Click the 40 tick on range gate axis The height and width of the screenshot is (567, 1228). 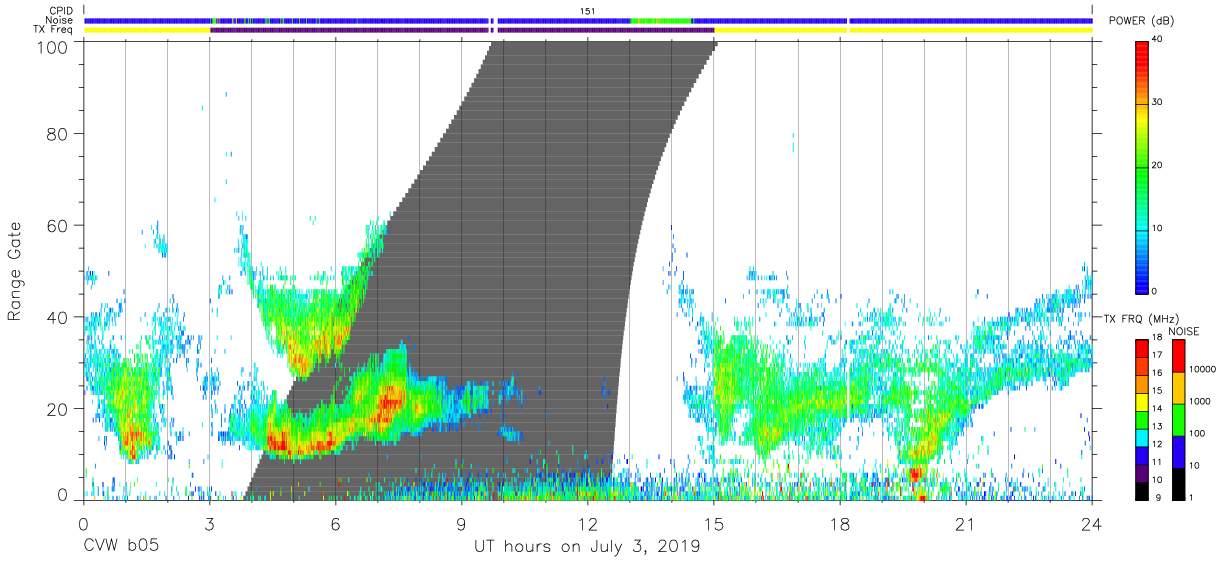click(x=58, y=317)
